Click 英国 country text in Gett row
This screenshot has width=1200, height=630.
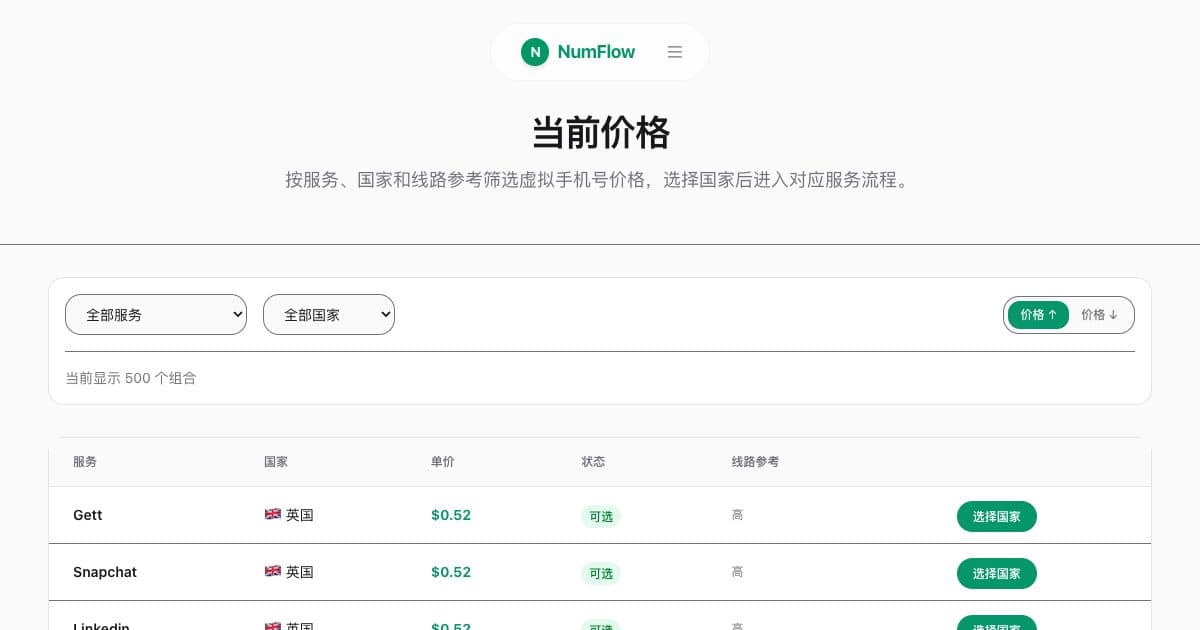(300, 515)
